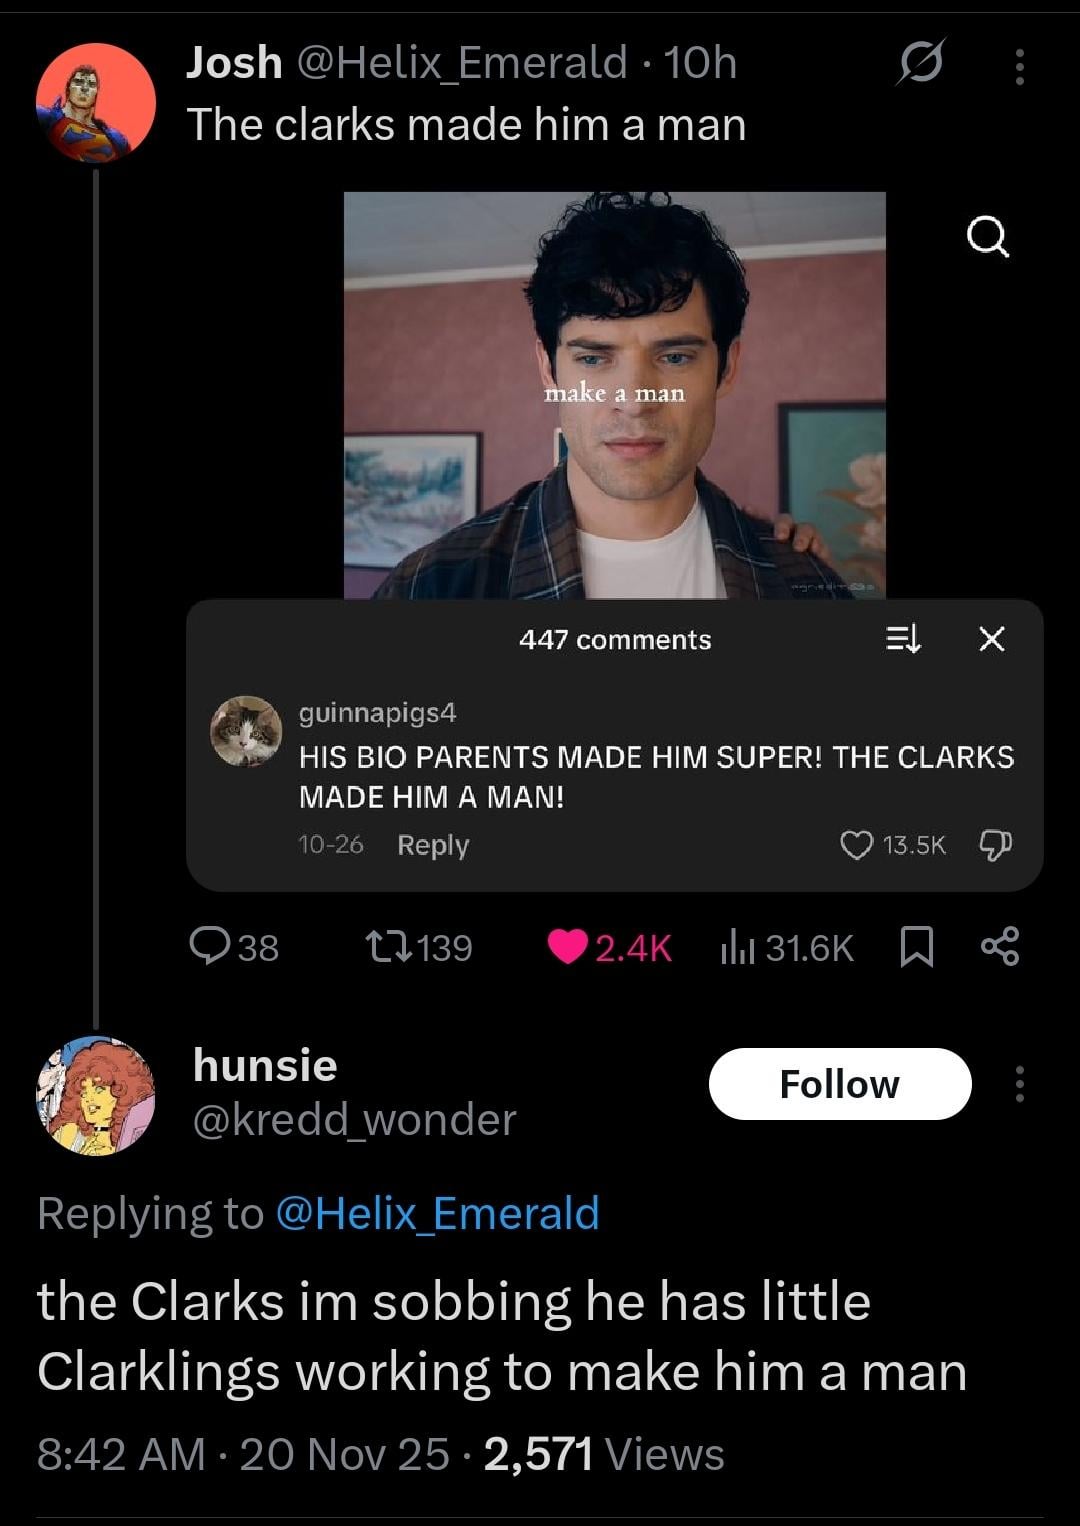Viewport: 1080px width, 1526px height.
Task: Retweet Josh's post with 139 reposts
Action: (389, 946)
